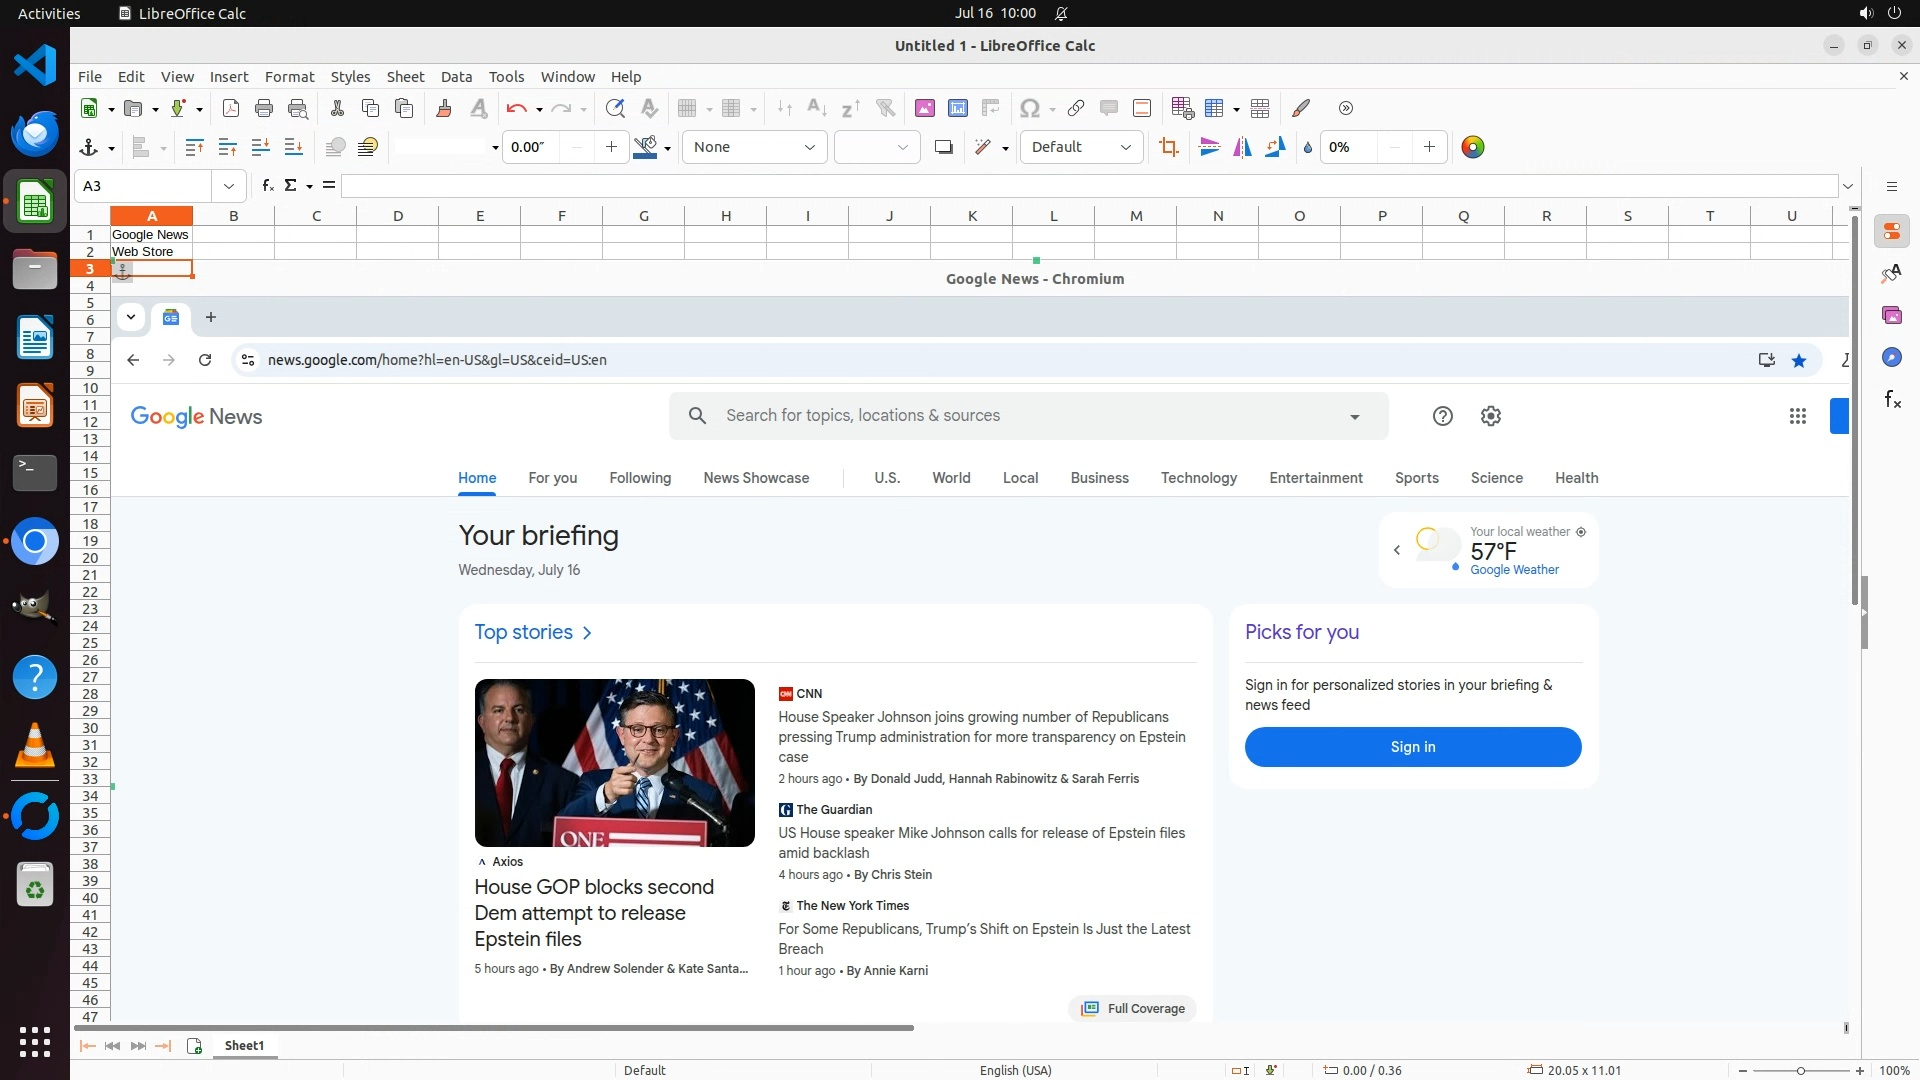Open the Data menu
The height and width of the screenshot is (1080, 1920).
coord(456,77)
